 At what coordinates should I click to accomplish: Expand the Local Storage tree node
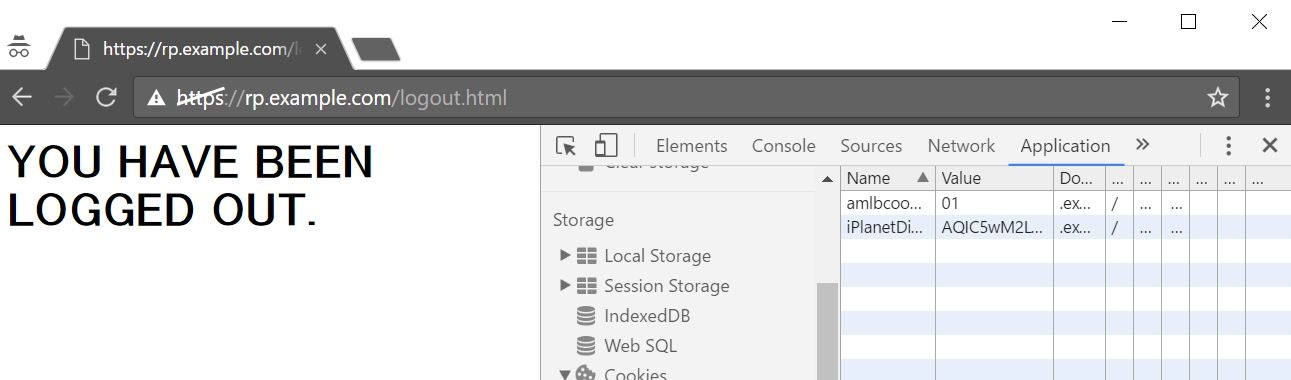(x=566, y=256)
